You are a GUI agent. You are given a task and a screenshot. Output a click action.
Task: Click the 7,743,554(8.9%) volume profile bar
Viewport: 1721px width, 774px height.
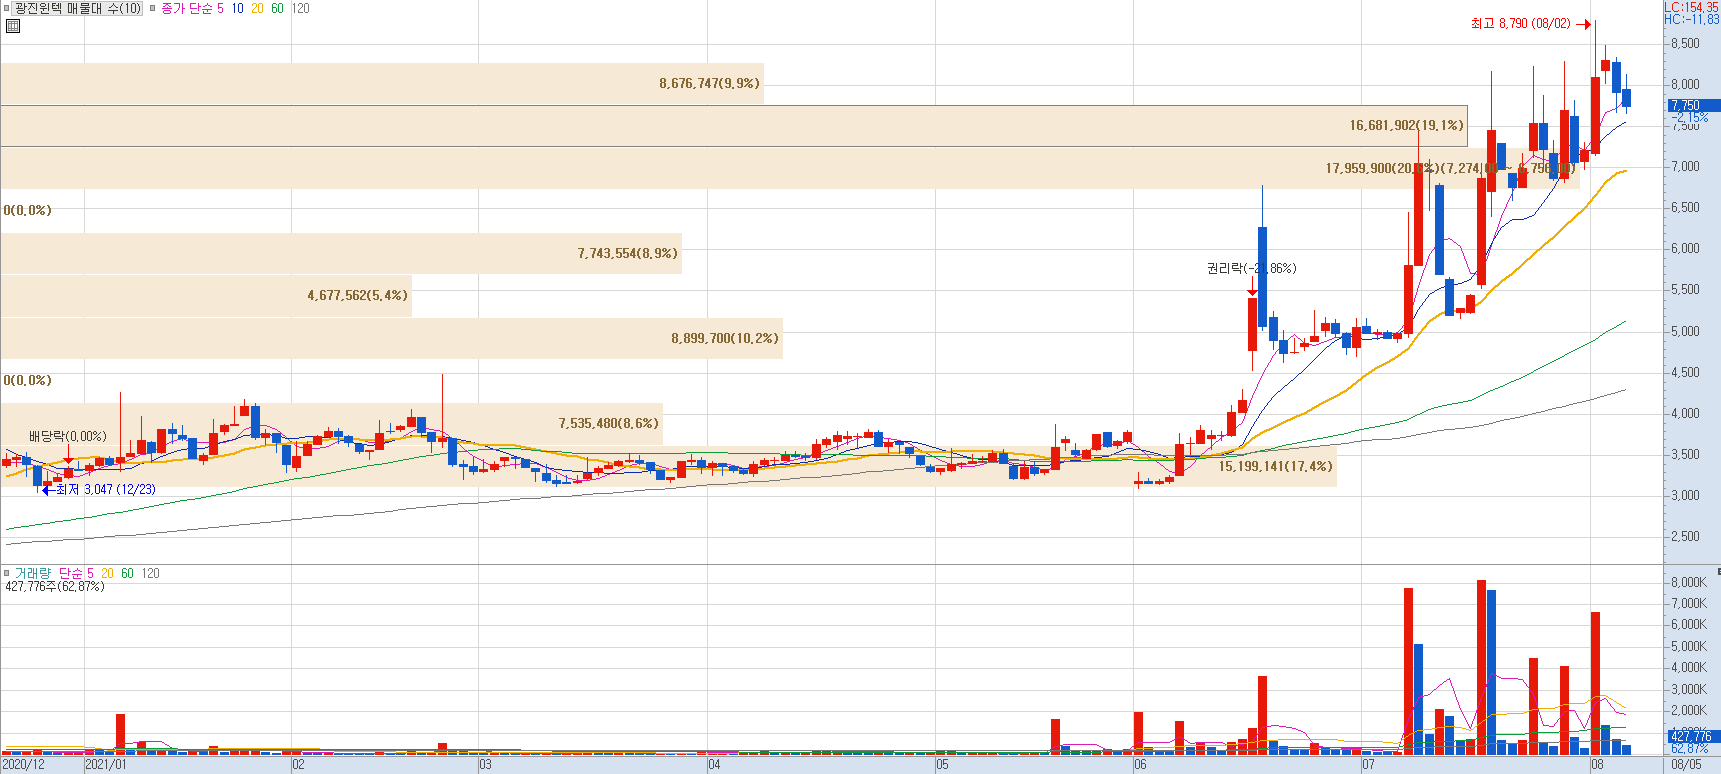point(340,253)
